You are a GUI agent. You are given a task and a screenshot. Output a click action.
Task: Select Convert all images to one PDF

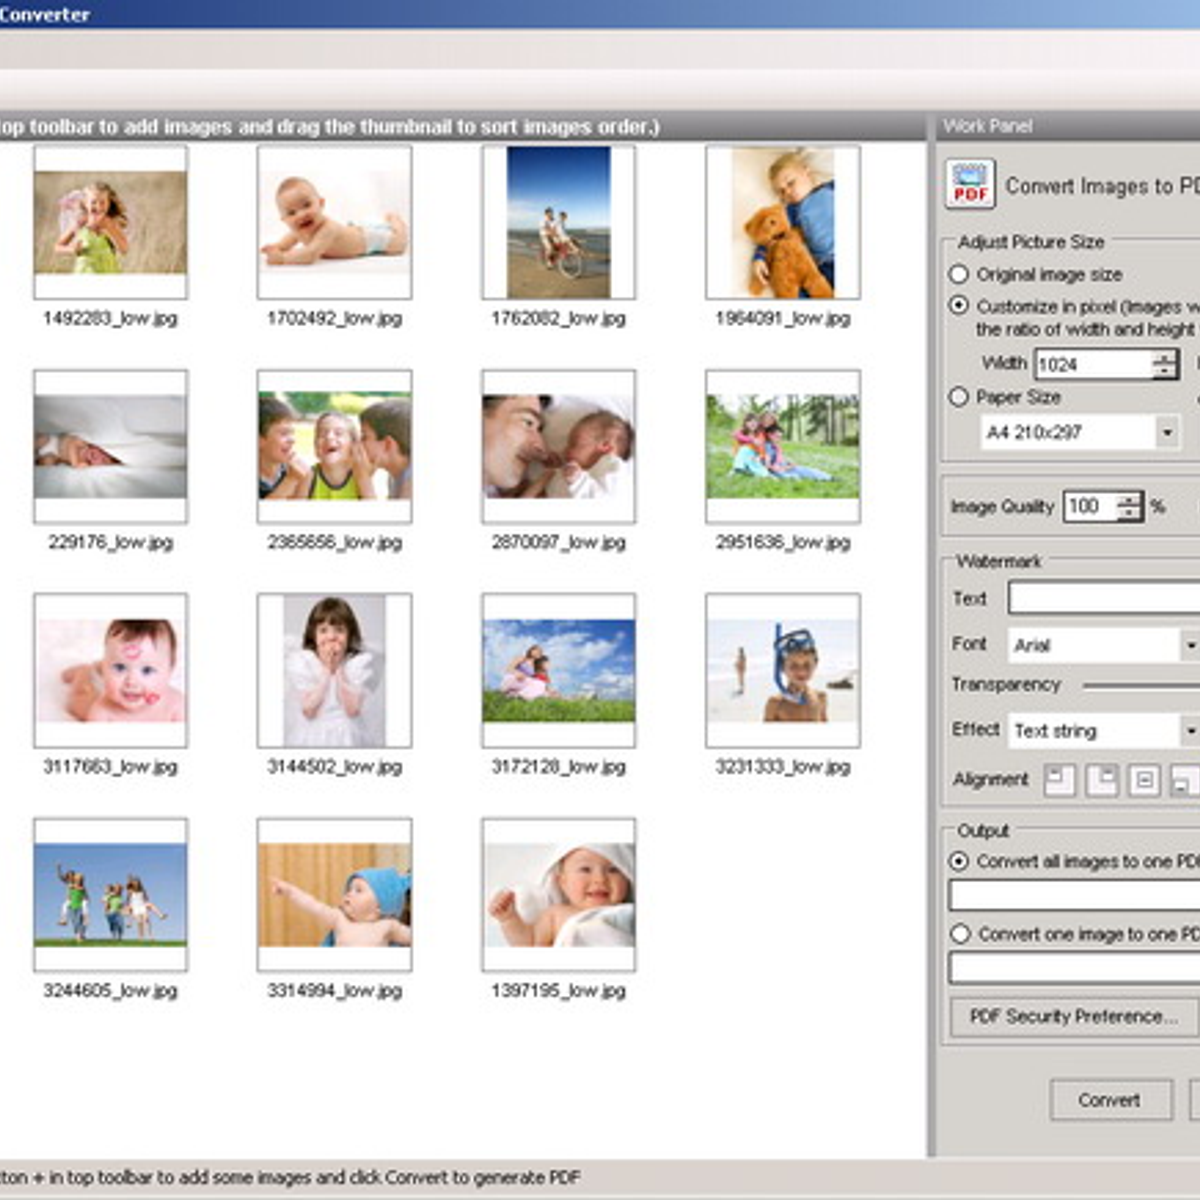959,861
